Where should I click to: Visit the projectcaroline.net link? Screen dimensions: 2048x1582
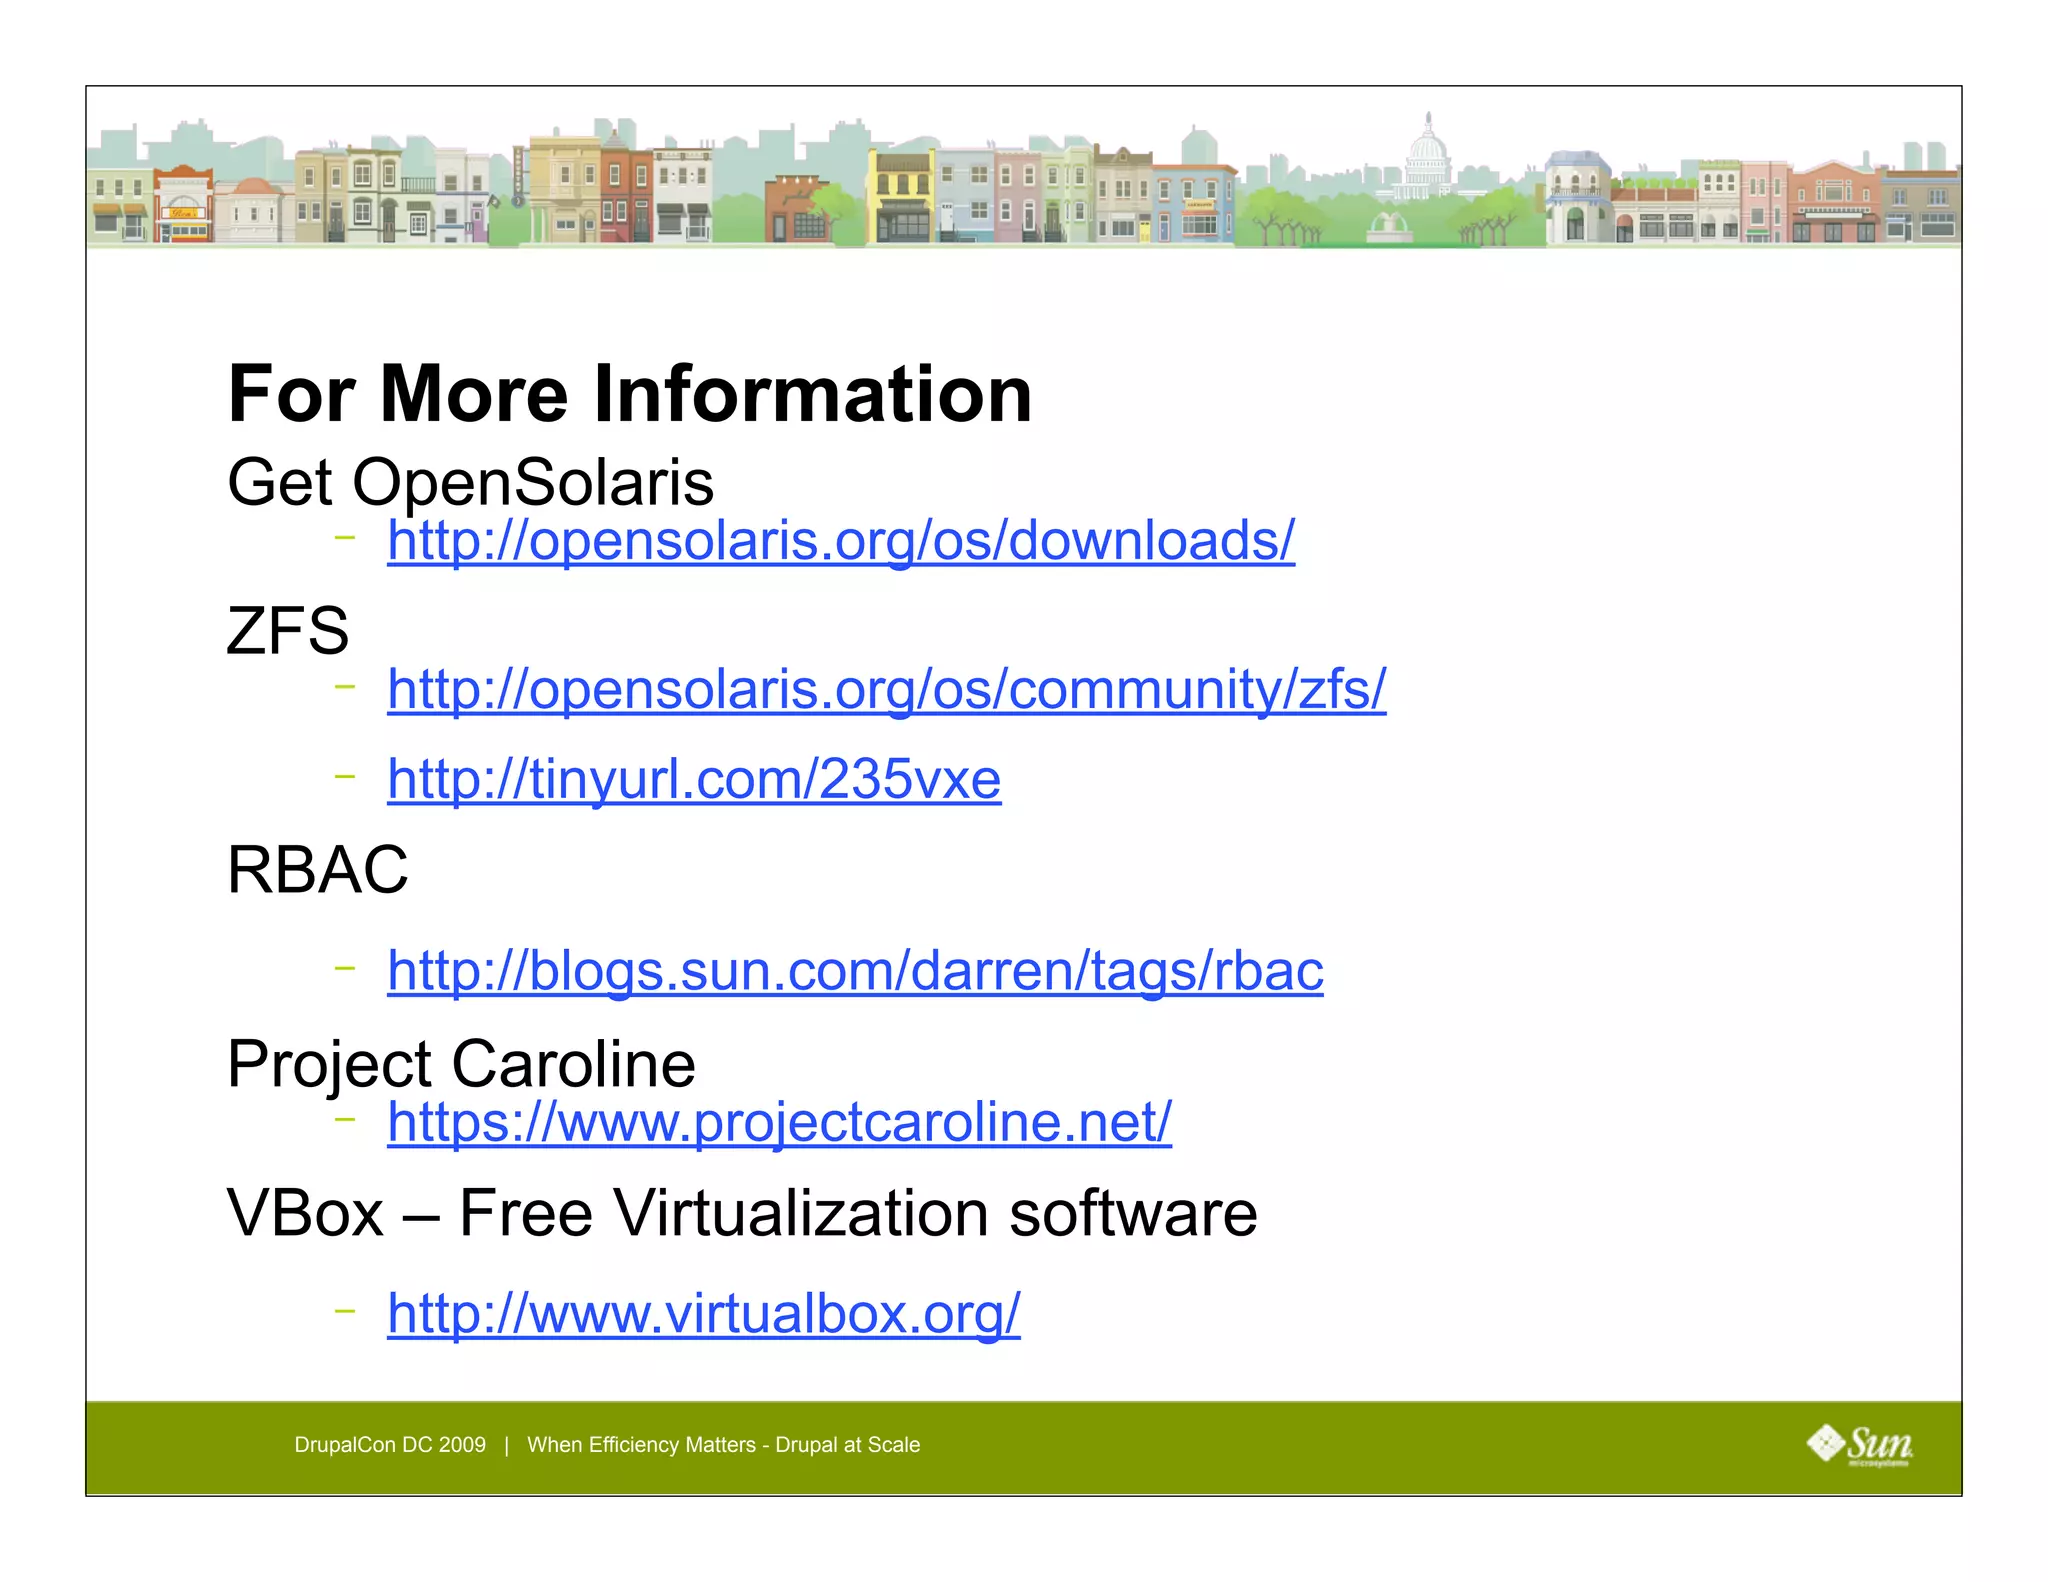pos(779,1122)
